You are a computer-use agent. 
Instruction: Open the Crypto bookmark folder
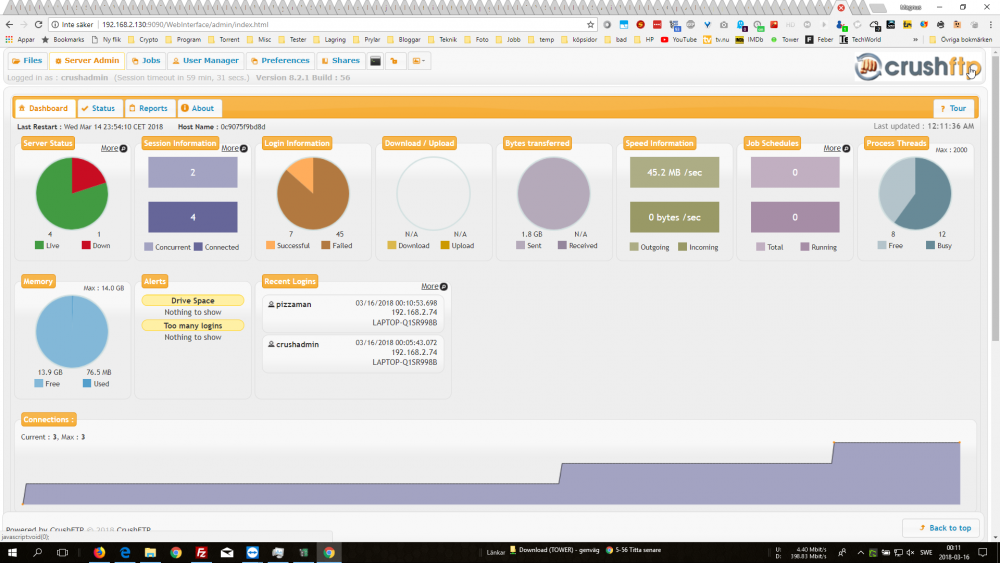(x=143, y=40)
